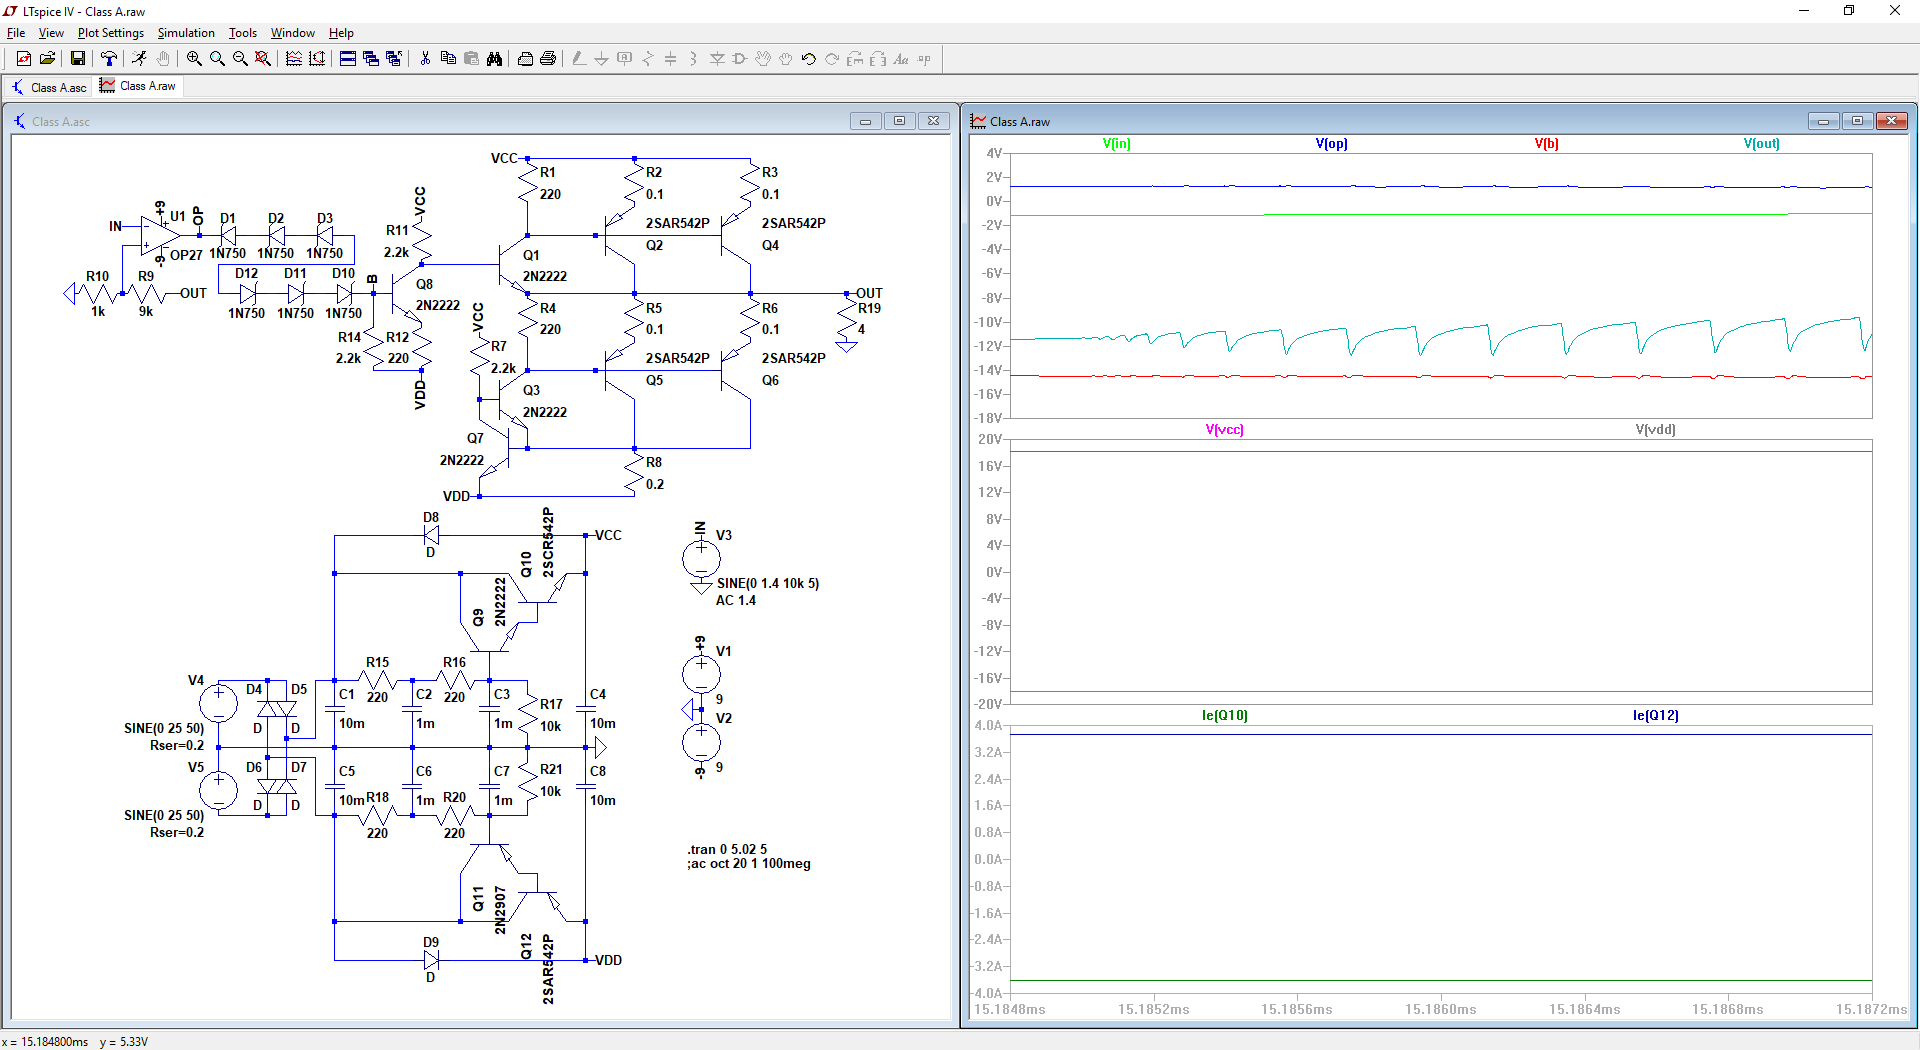Open the Plot Settings menu

point(111,33)
